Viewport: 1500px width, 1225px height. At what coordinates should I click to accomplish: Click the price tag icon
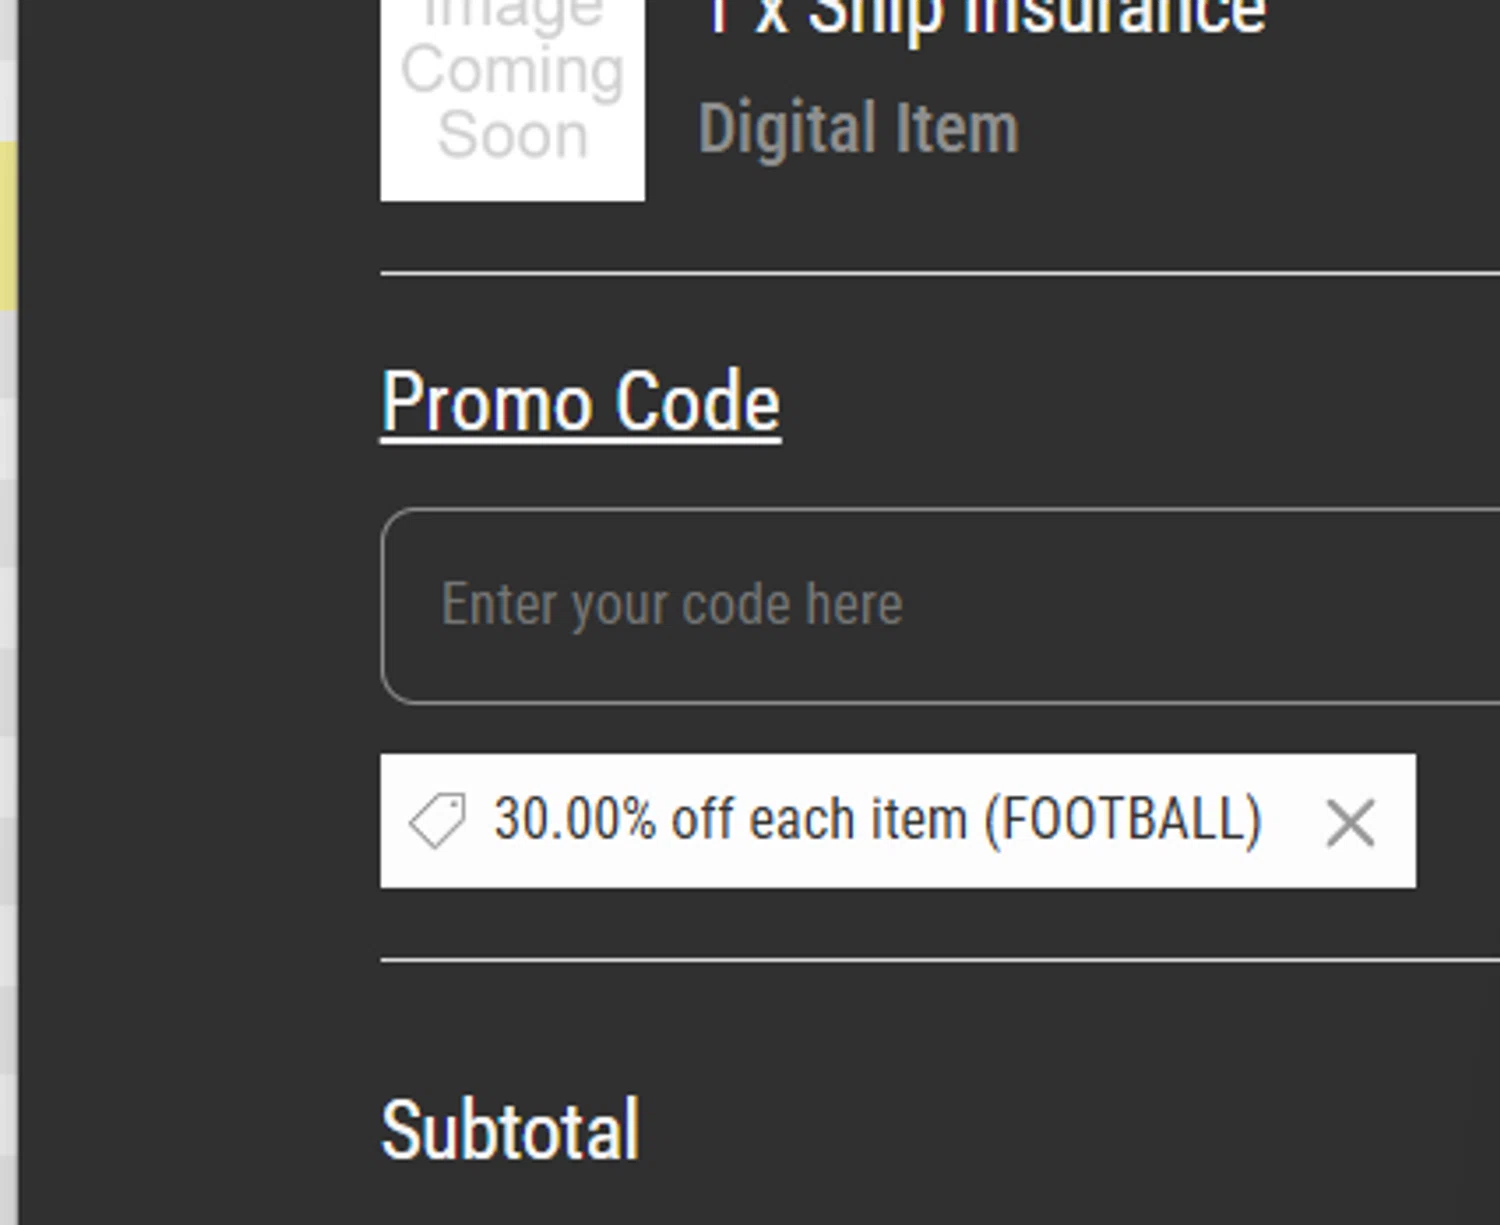[437, 821]
